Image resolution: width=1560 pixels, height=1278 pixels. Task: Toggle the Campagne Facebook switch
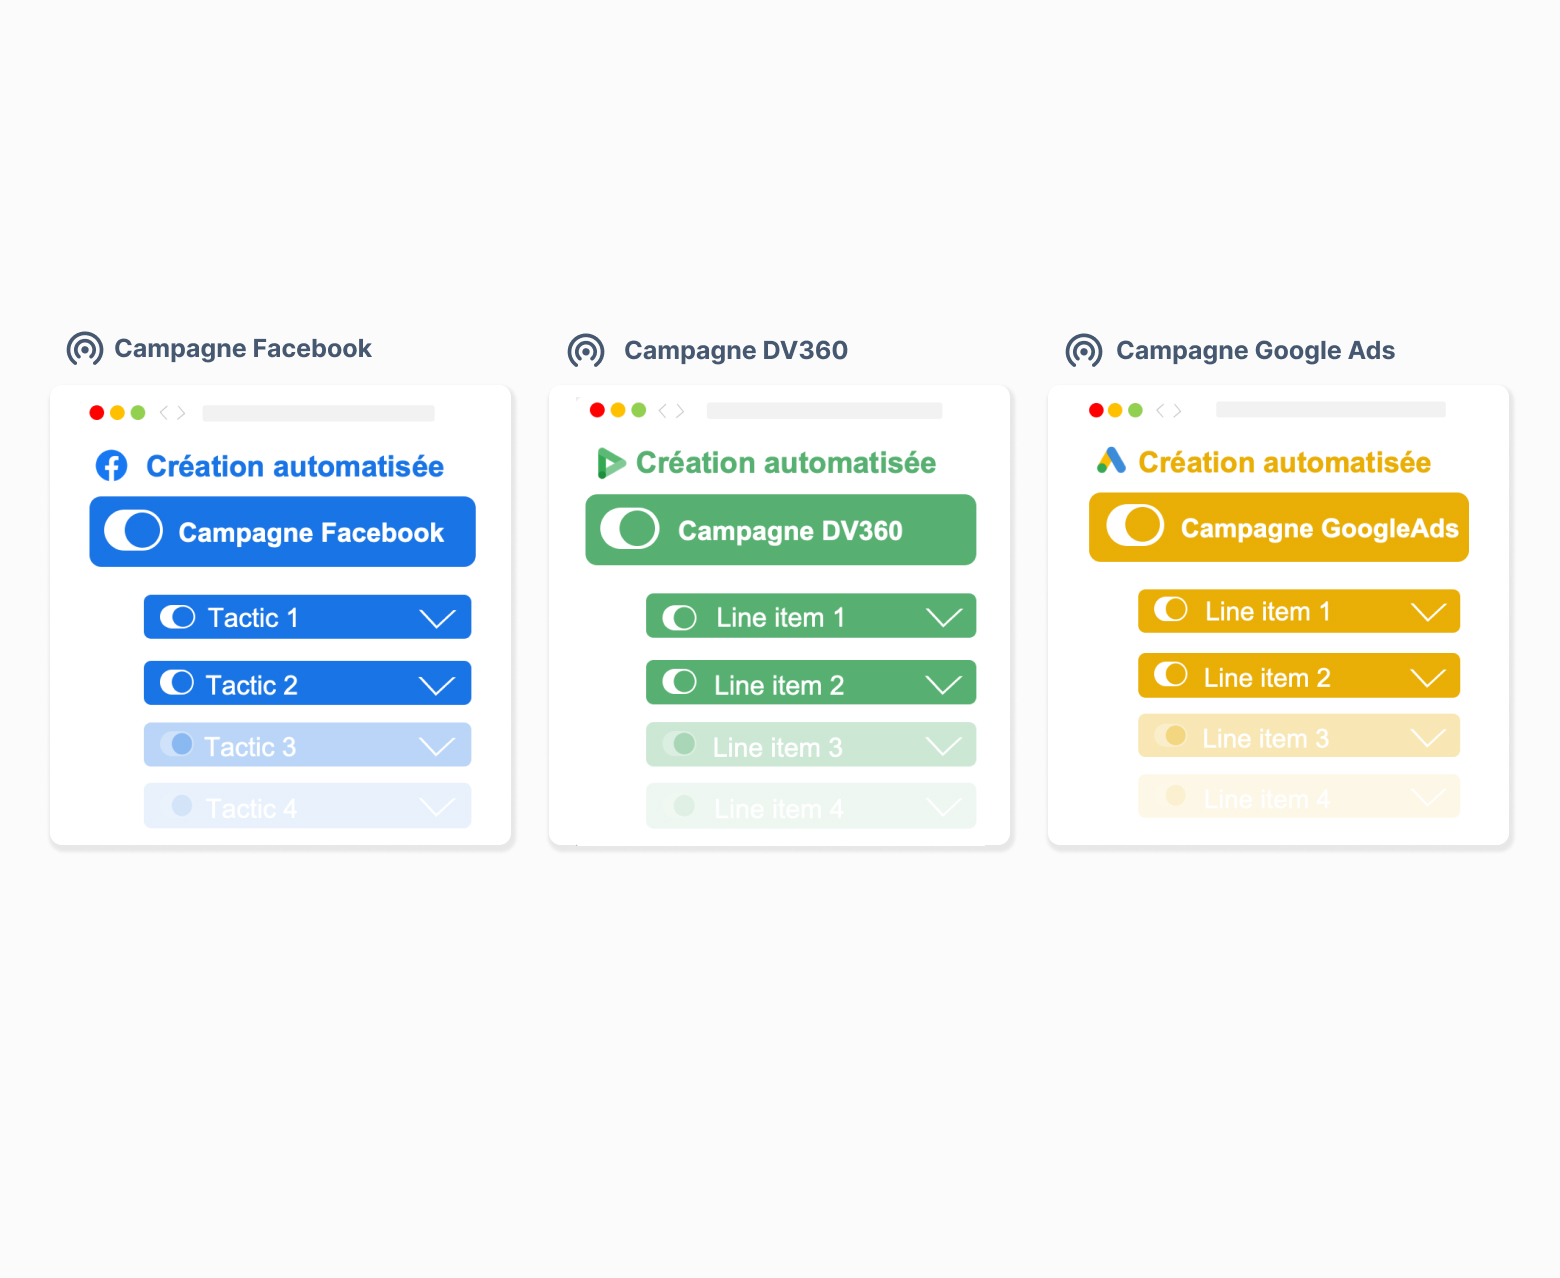(x=134, y=531)
